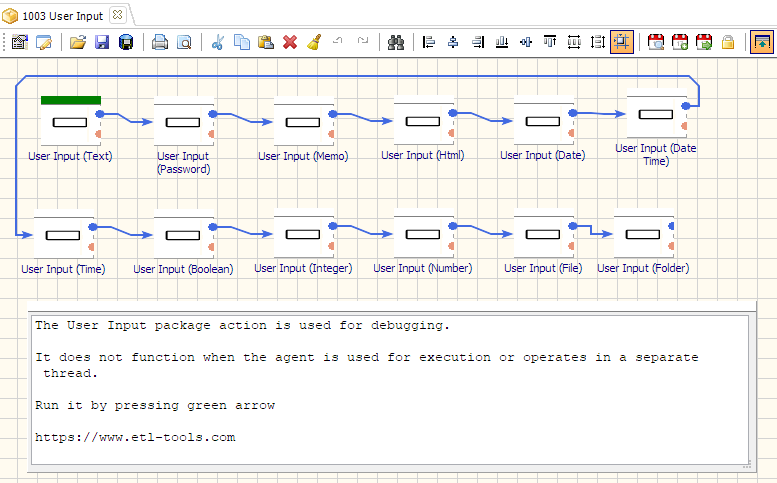Select the User Input (Integer) action box
The image size is (777, 483).
(x=303, y=235)
